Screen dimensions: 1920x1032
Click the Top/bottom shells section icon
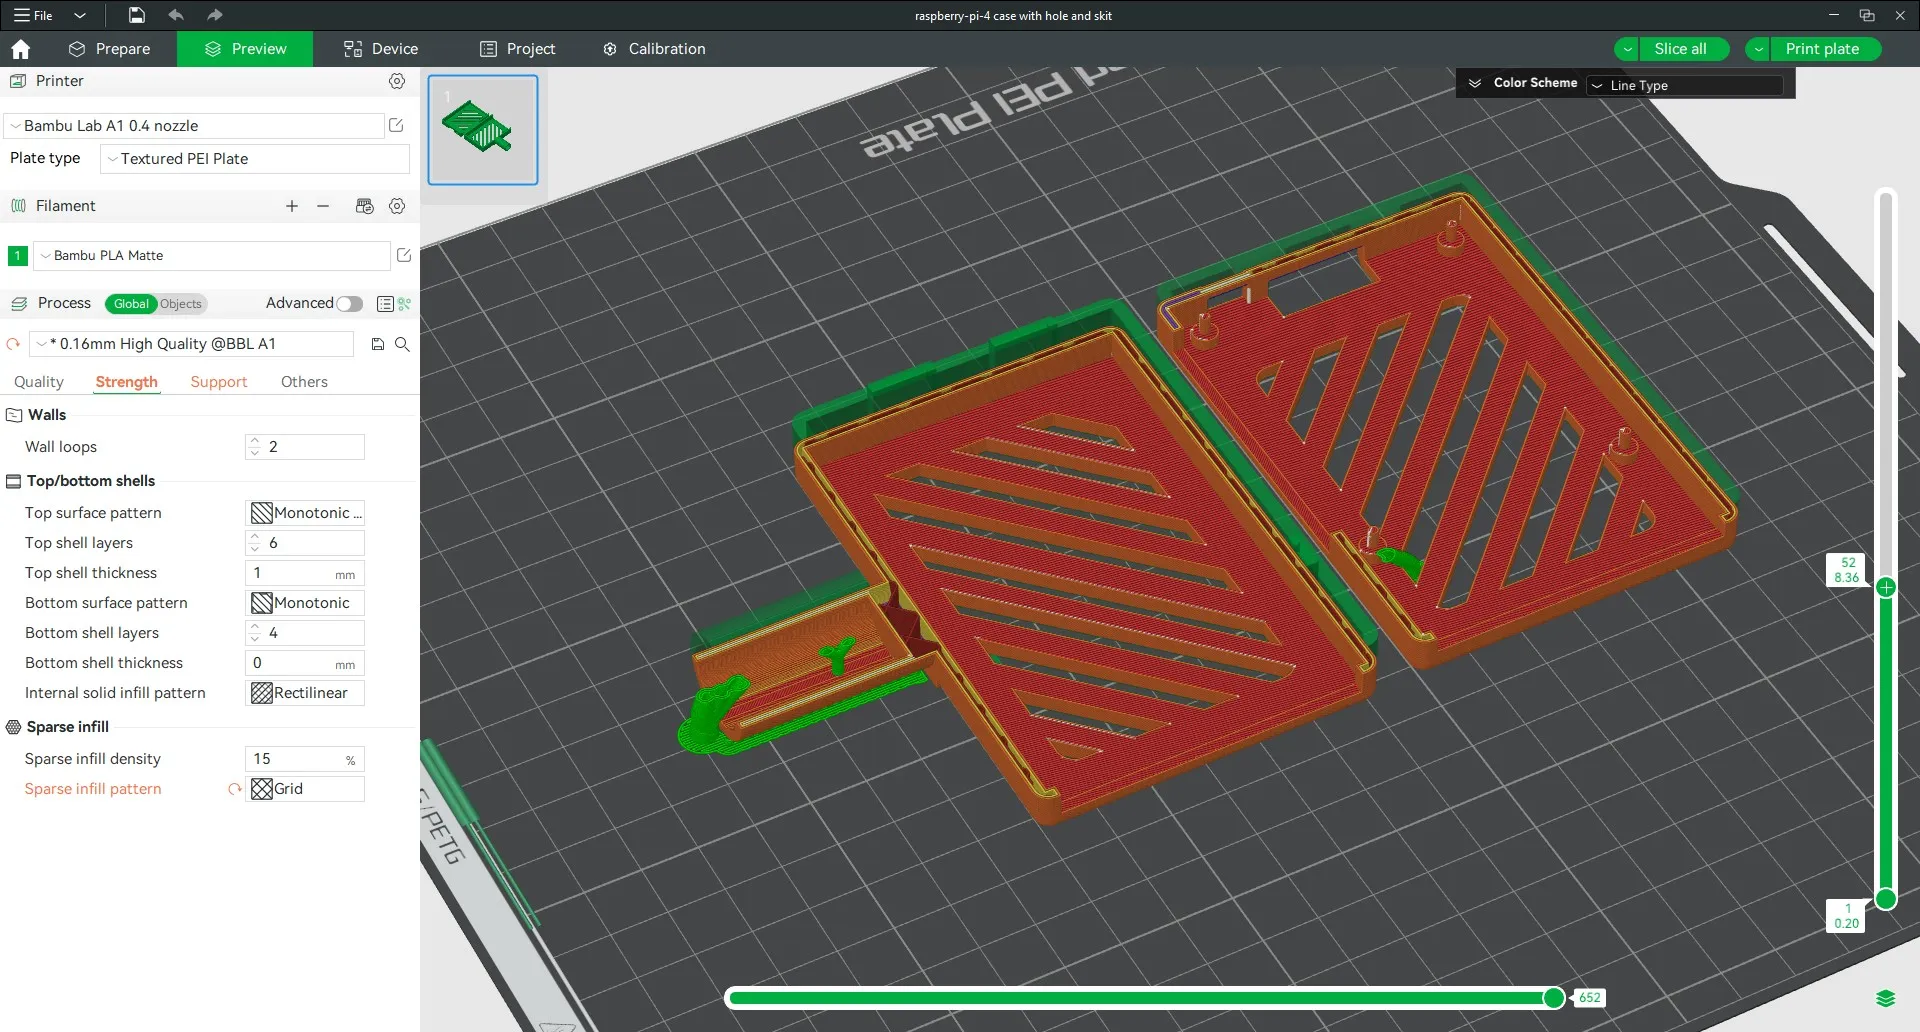point(14,481)
